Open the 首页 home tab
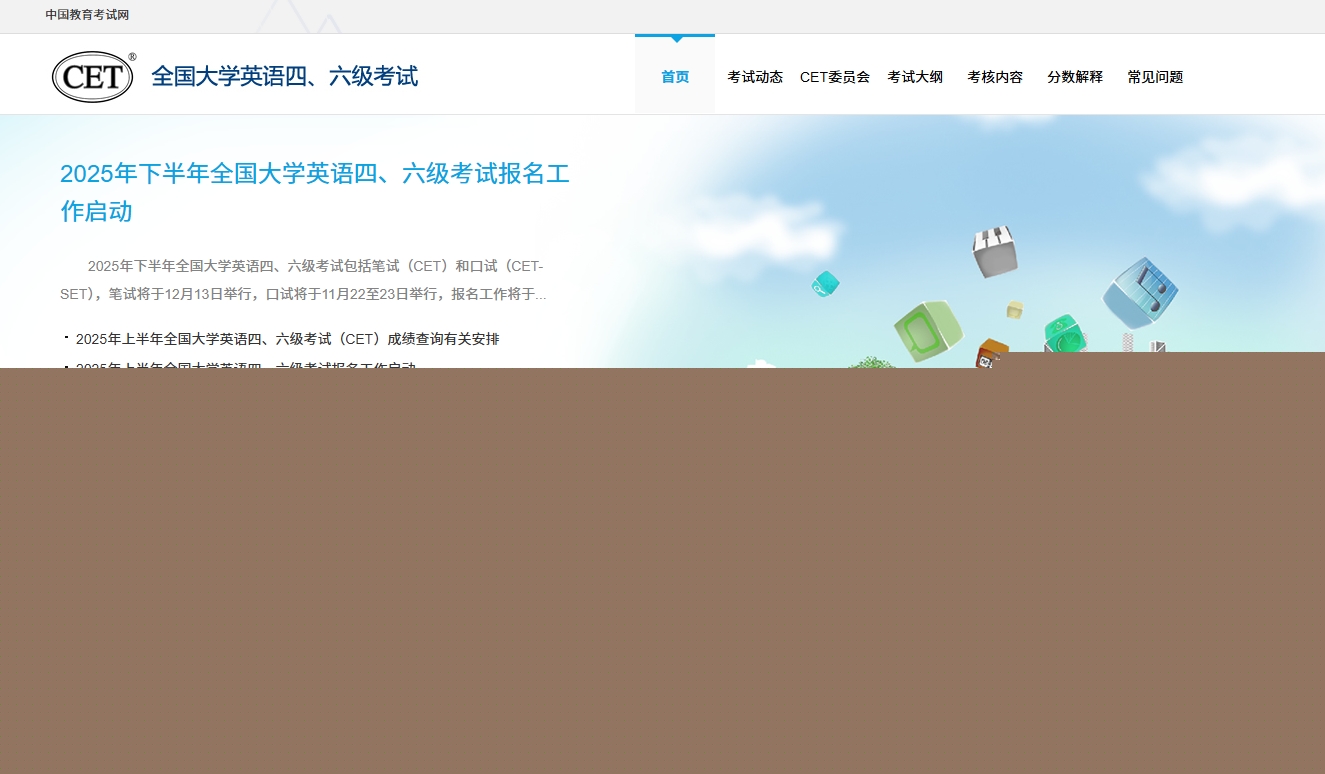This screenshot has height=774, width=1325. (x=675, y=77)
